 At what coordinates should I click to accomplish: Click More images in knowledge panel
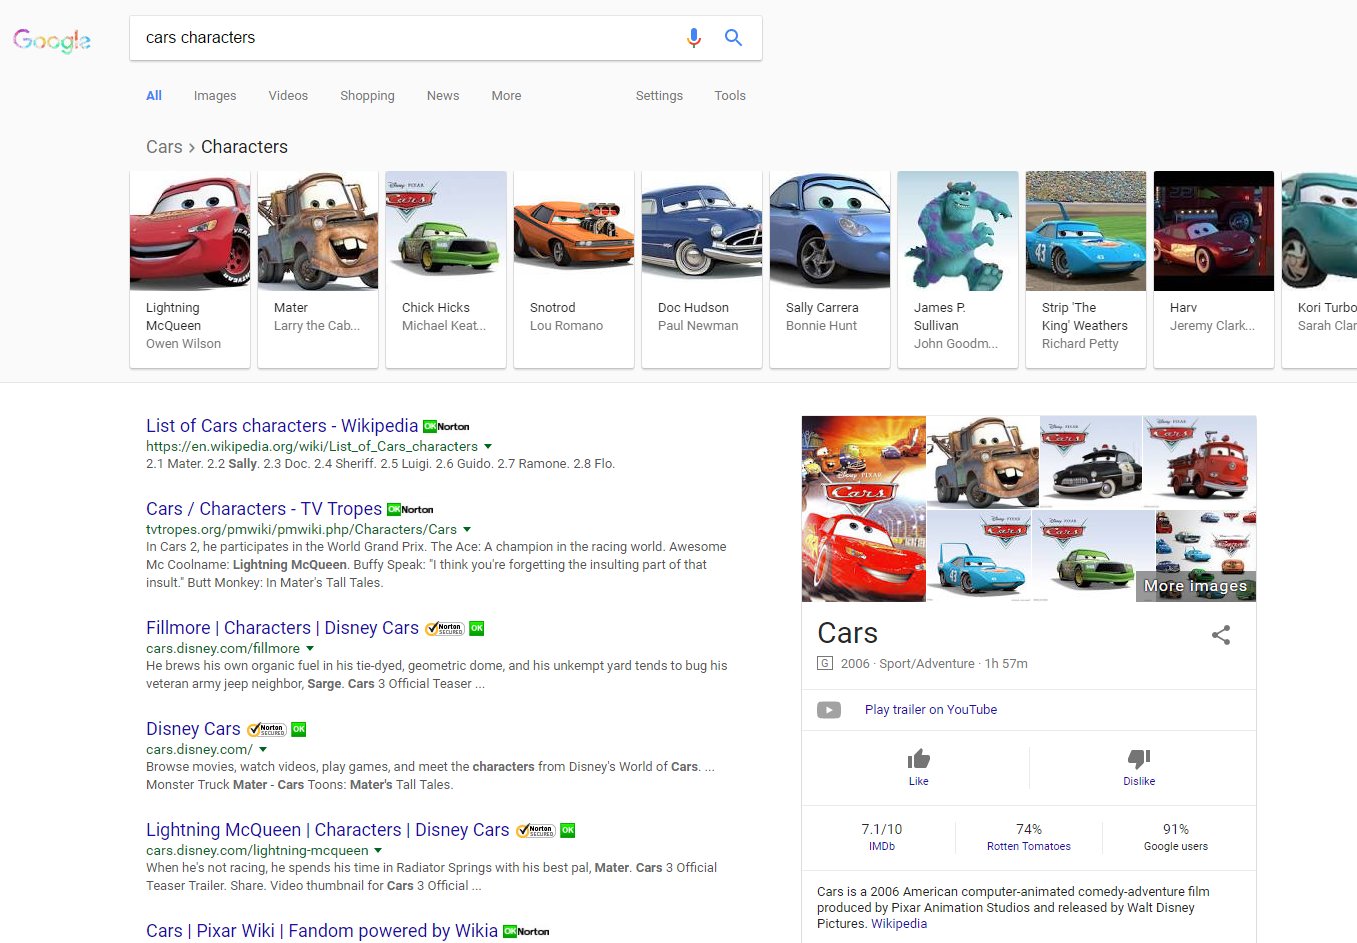tap(1195, 586)
